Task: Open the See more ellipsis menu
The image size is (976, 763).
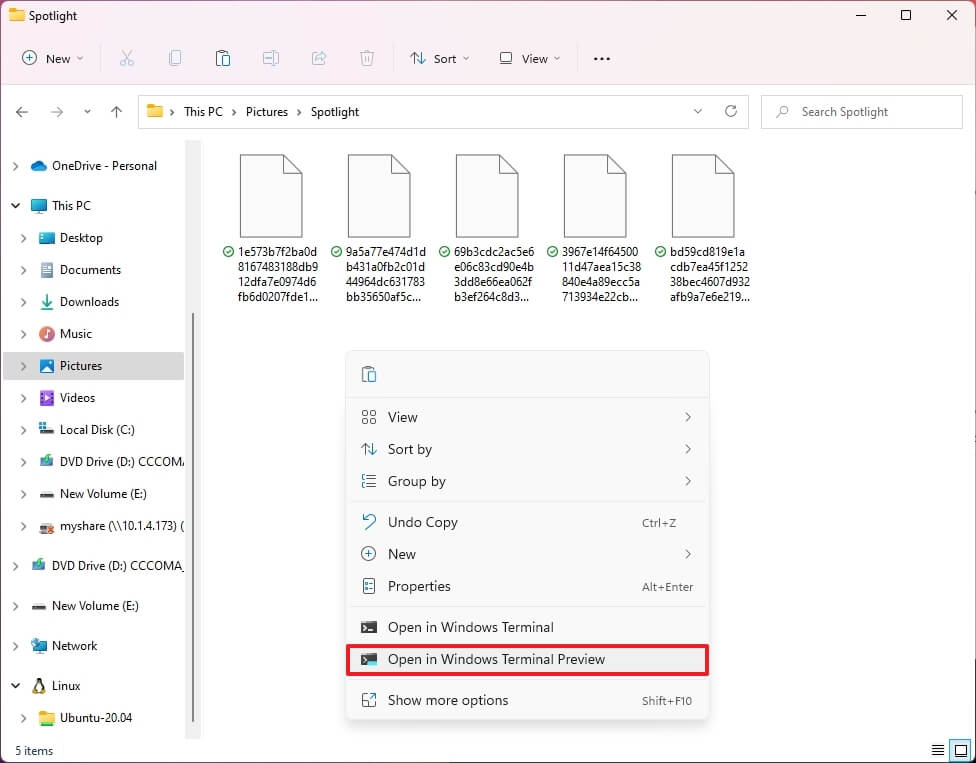Action: tap(601, 59)
